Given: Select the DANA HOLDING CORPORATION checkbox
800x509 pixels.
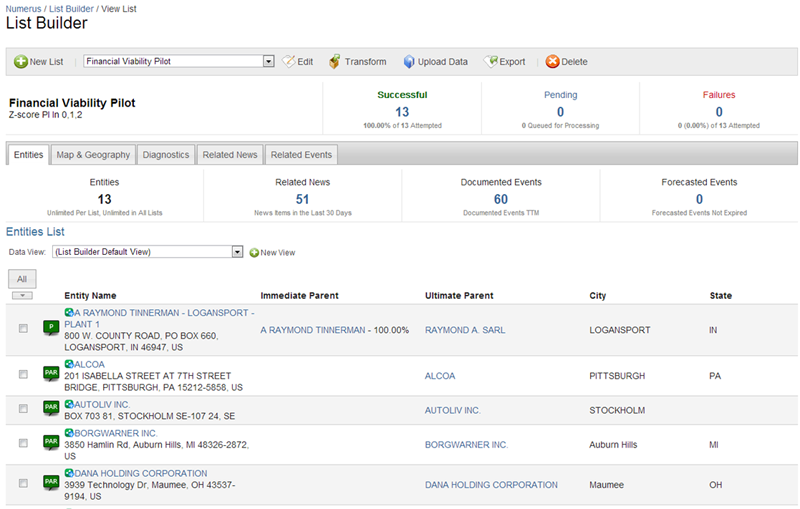Looking at the screenshot, I should 23,483.
